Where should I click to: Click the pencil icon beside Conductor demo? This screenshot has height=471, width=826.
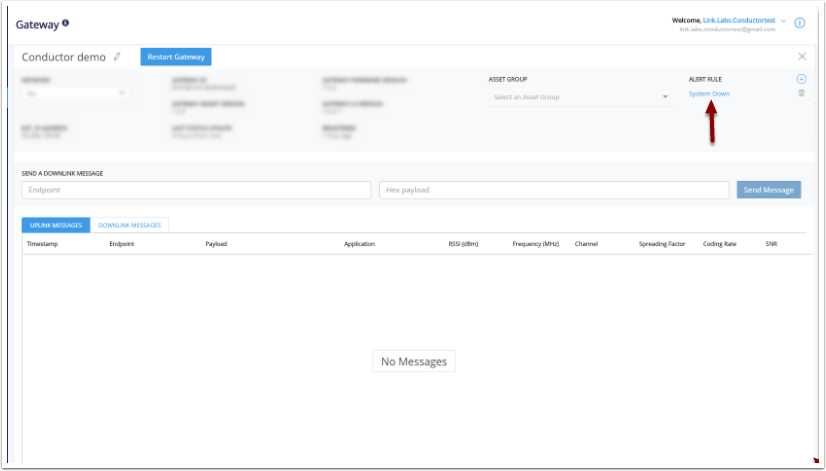coord(117,57)
